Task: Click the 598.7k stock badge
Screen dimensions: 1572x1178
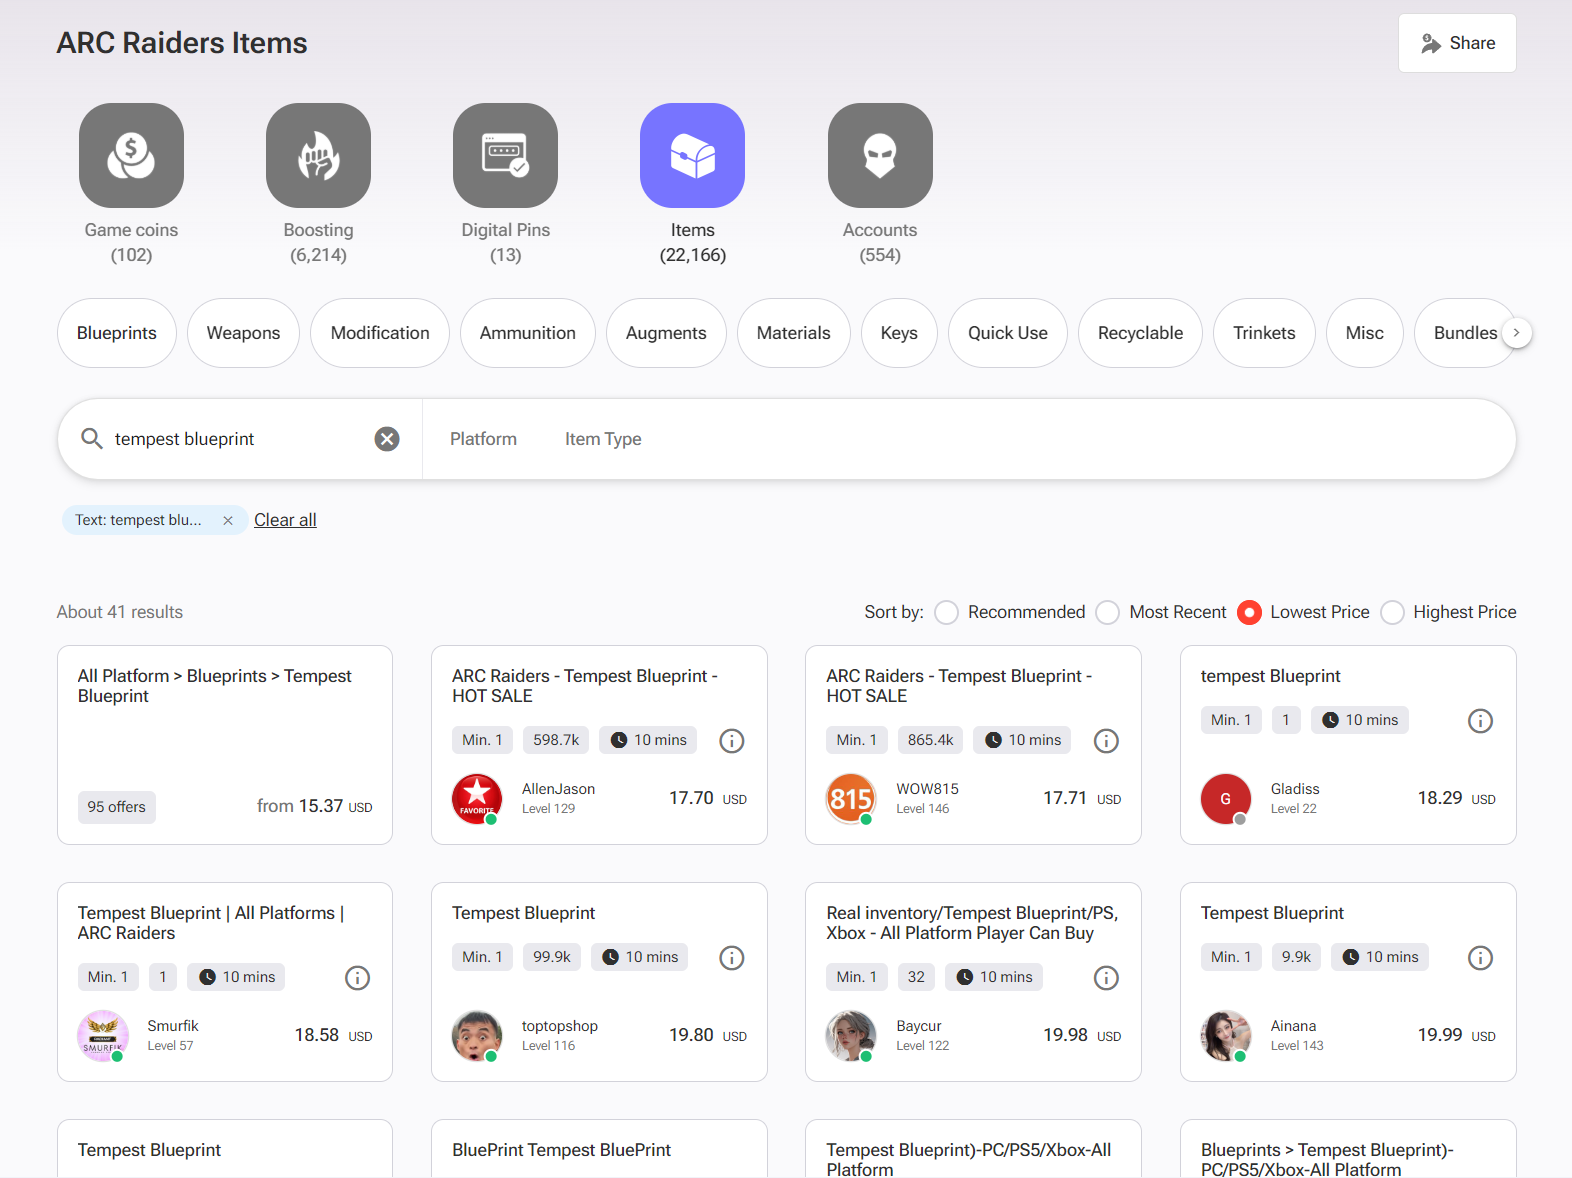Action: (556, 740)
